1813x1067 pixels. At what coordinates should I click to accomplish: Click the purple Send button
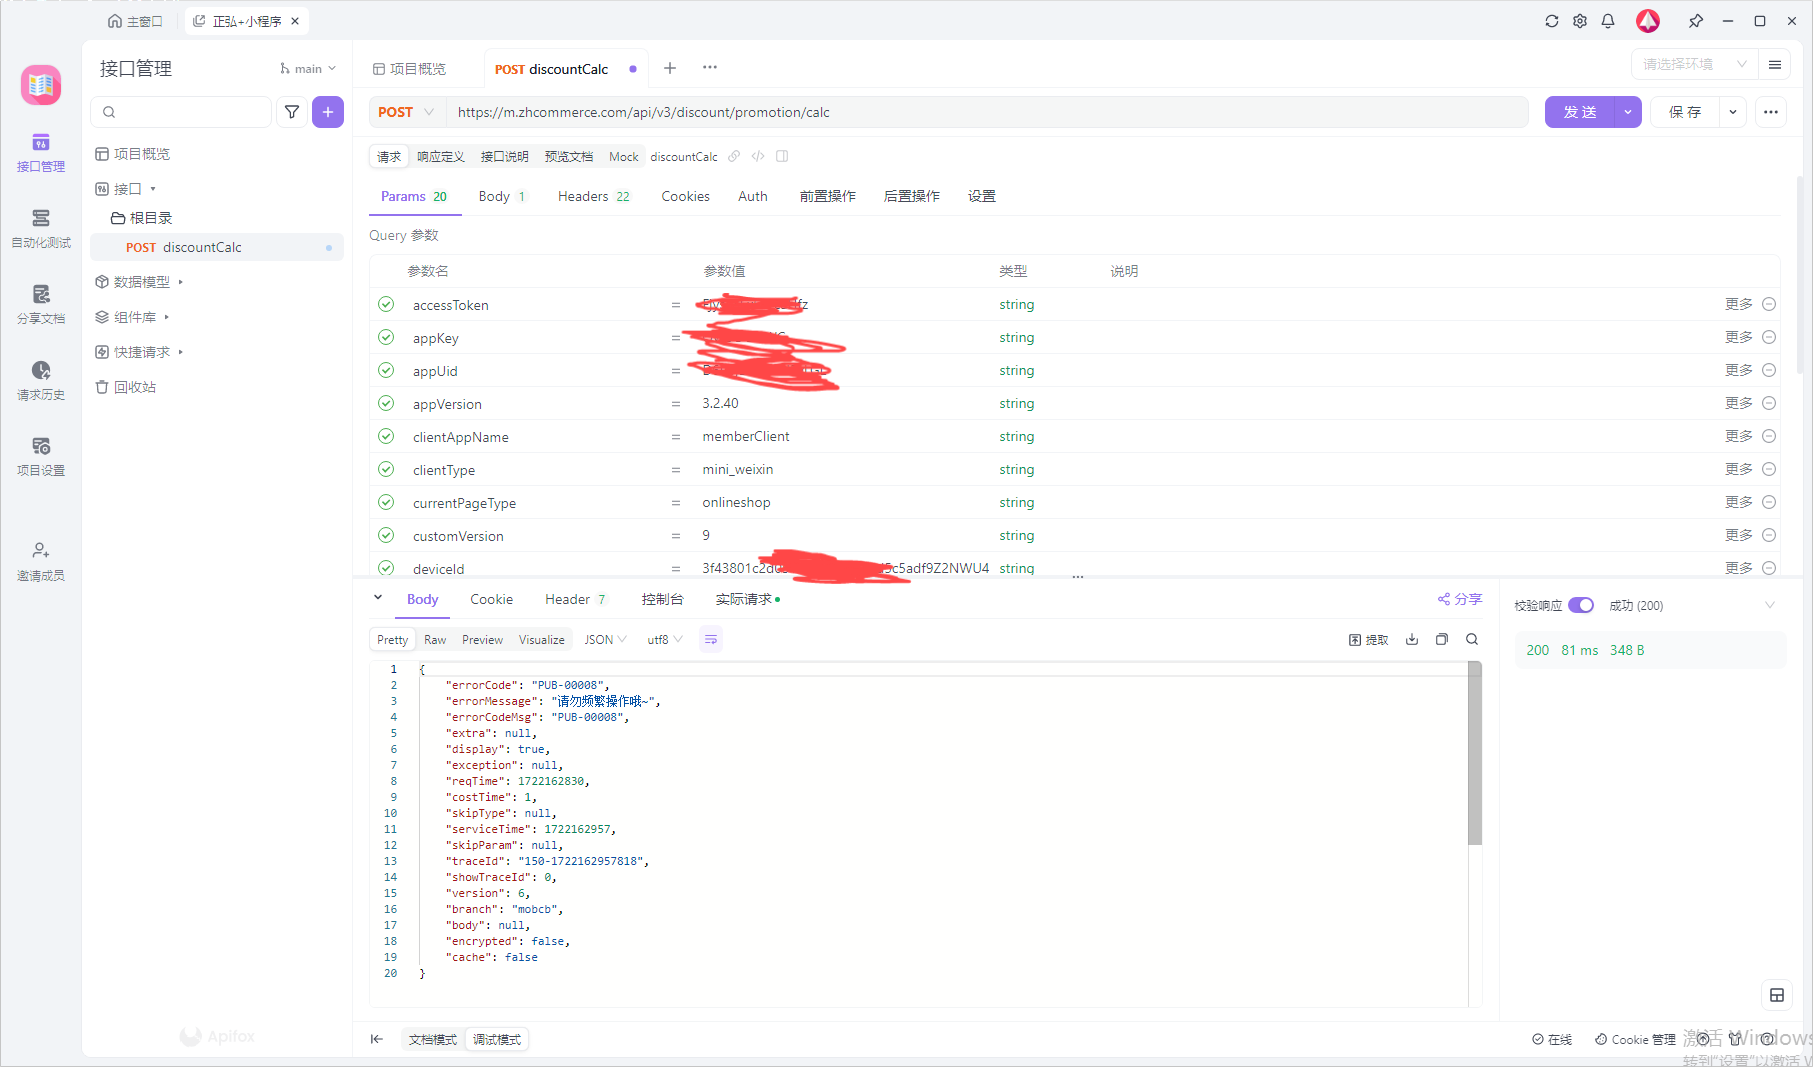click(x=1579, y=112)
